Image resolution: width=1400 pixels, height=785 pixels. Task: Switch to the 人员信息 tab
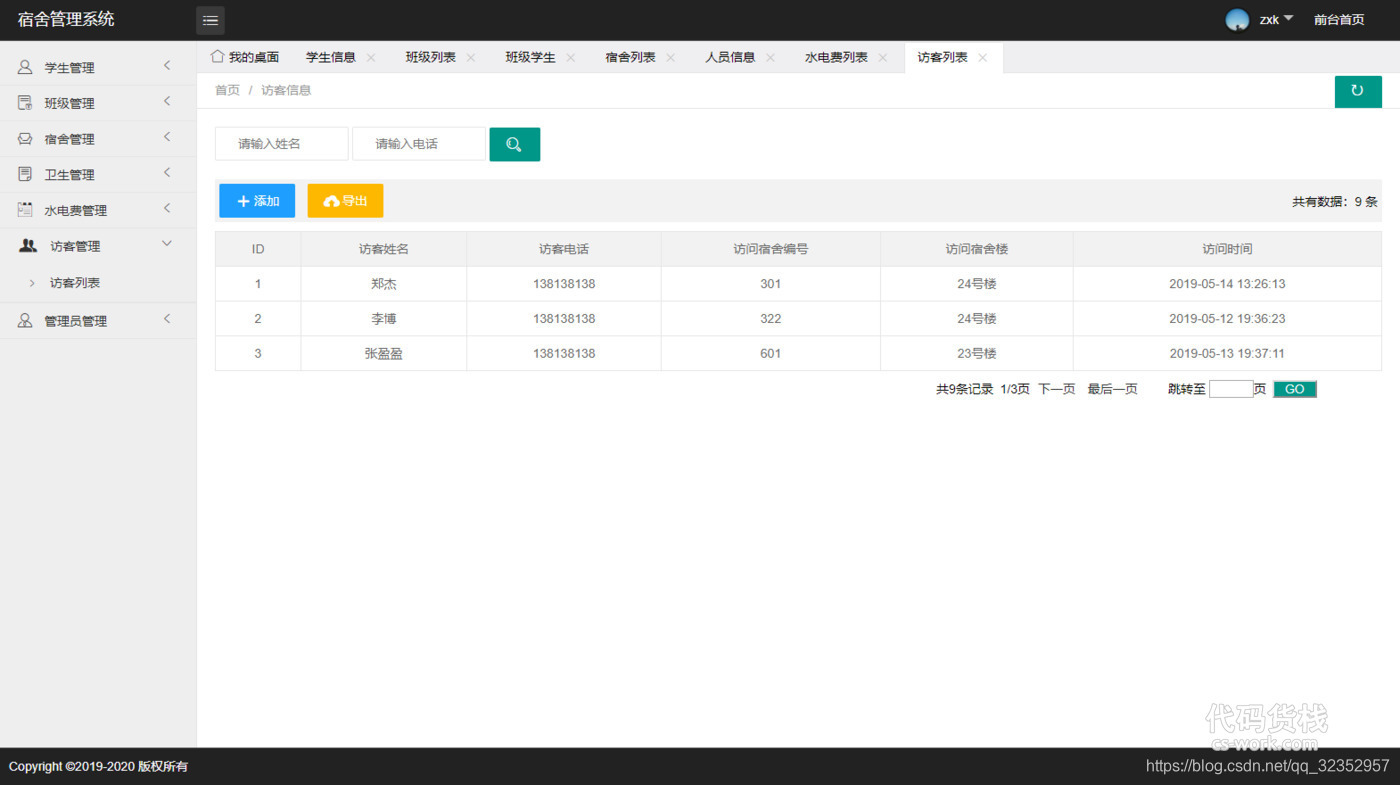(x=731, y=58)
